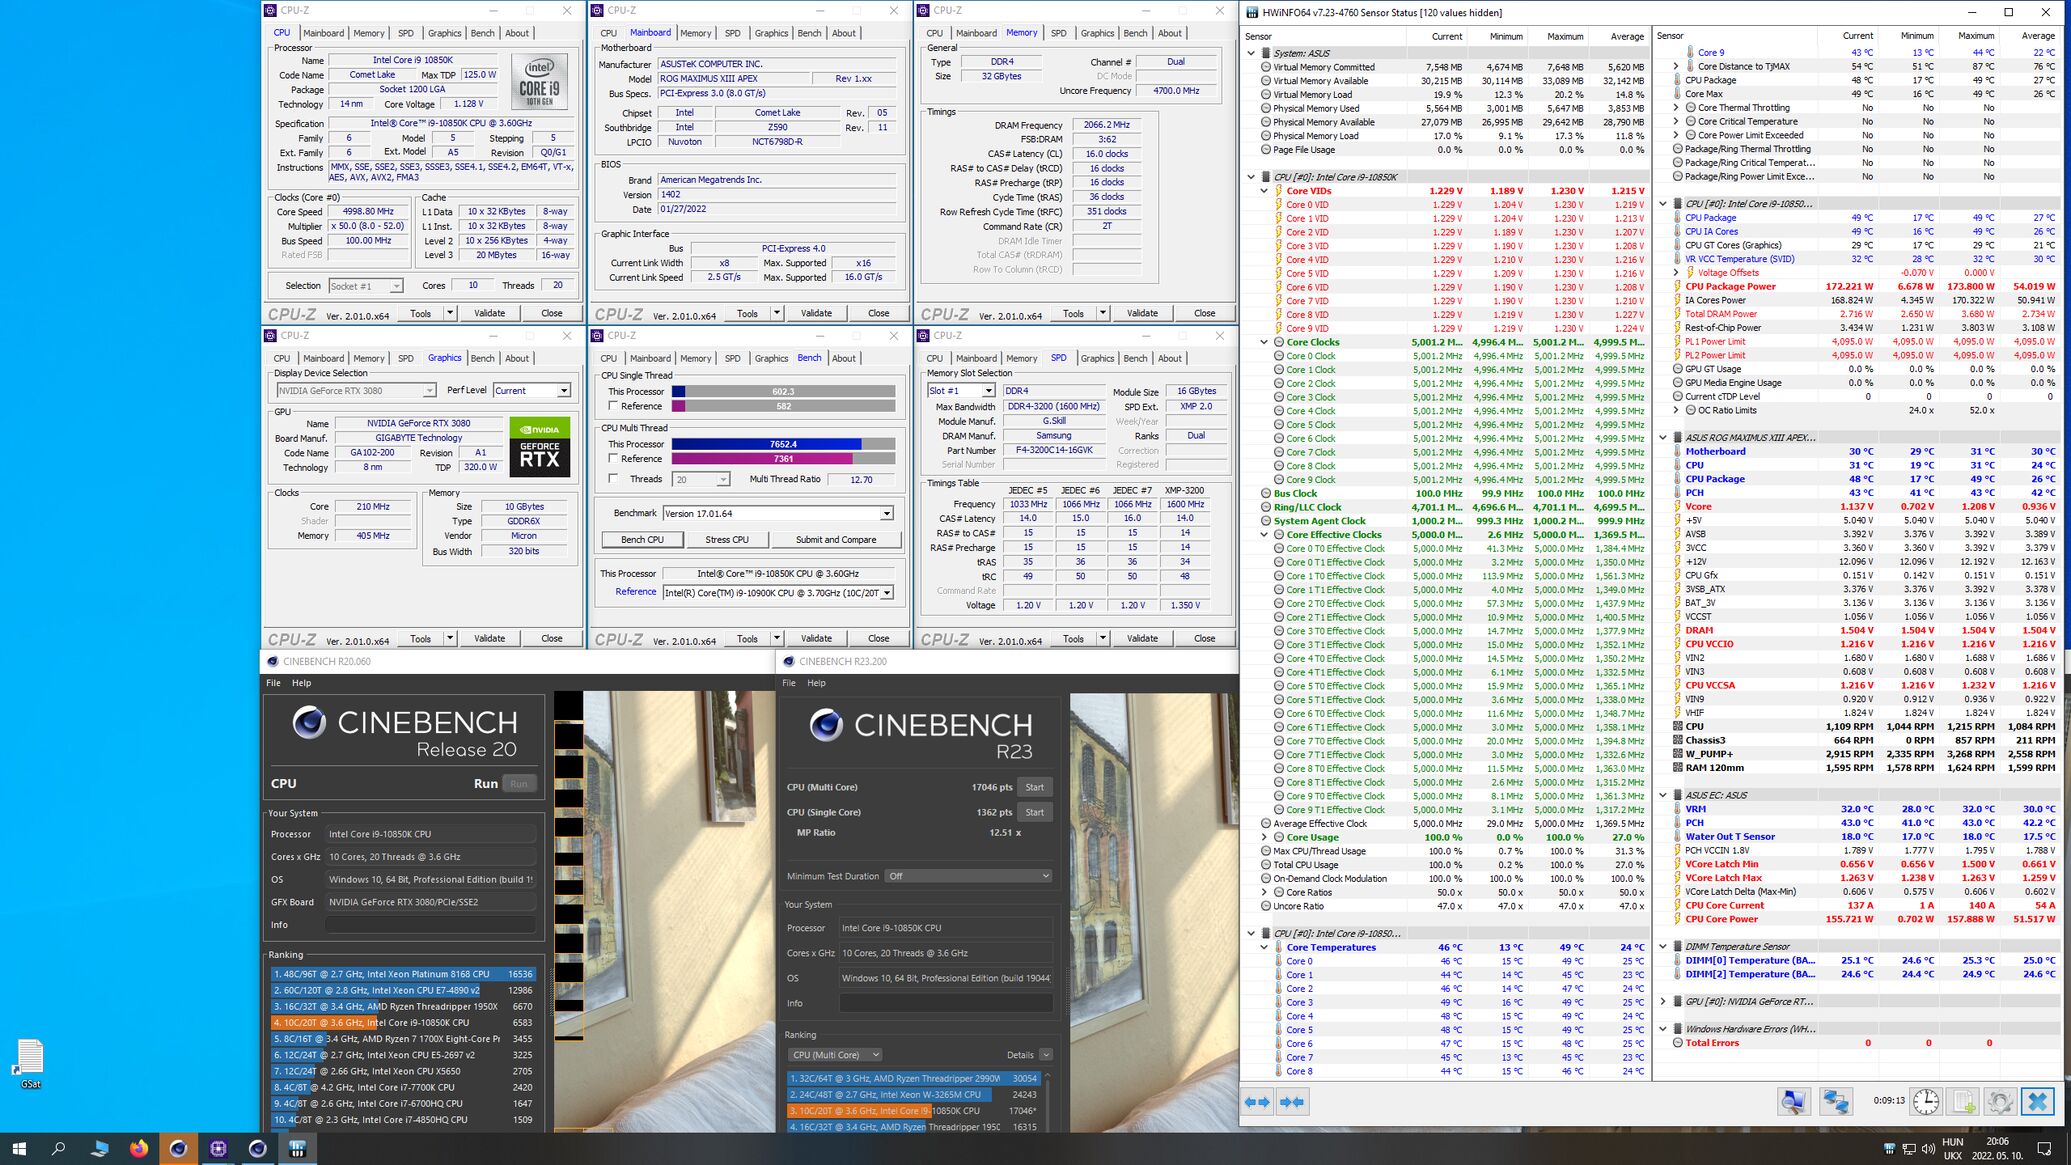Open File menu in Cinebench R20
Image resolution: width=2071 pixels, height=1165 pixels.
273,683
